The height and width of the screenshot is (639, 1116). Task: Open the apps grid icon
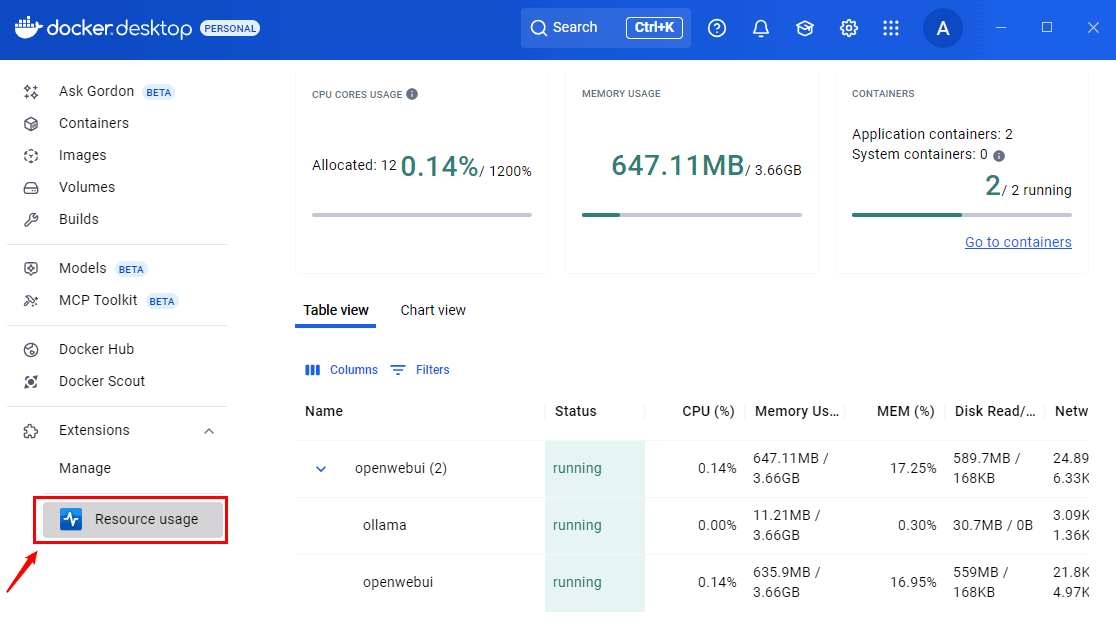click(x=891, y=28)
